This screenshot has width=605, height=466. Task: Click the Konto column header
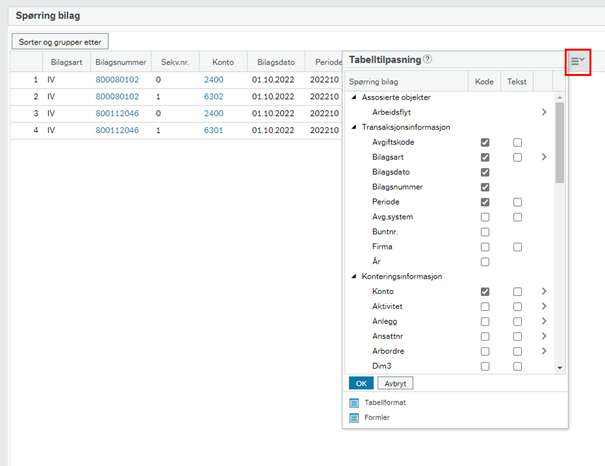pyautogui.click(x=223, y=62)
